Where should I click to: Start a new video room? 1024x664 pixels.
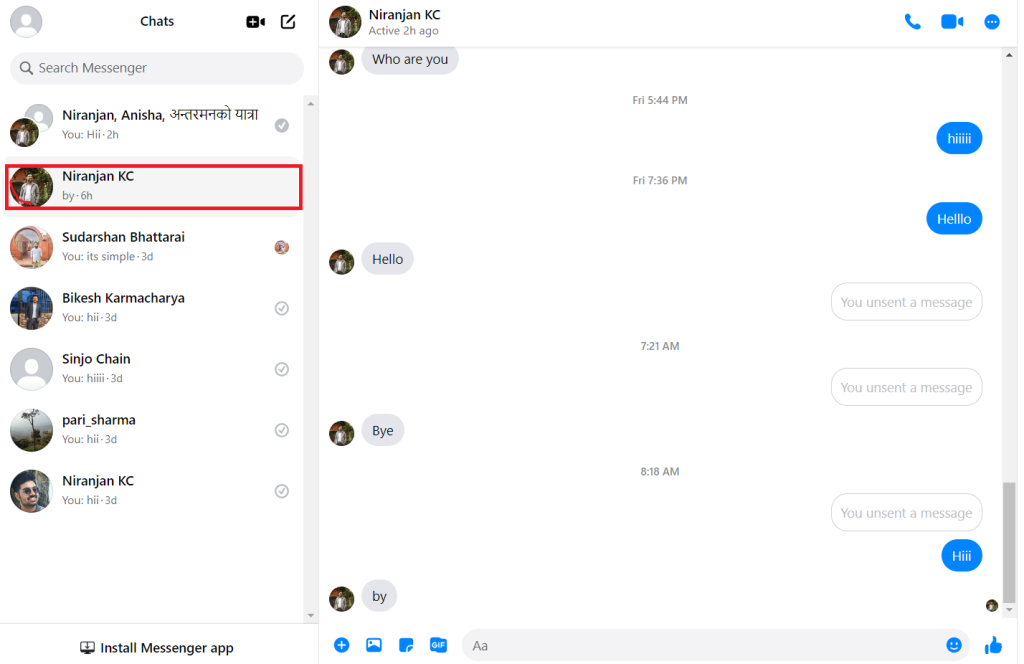tap(255, 22)
